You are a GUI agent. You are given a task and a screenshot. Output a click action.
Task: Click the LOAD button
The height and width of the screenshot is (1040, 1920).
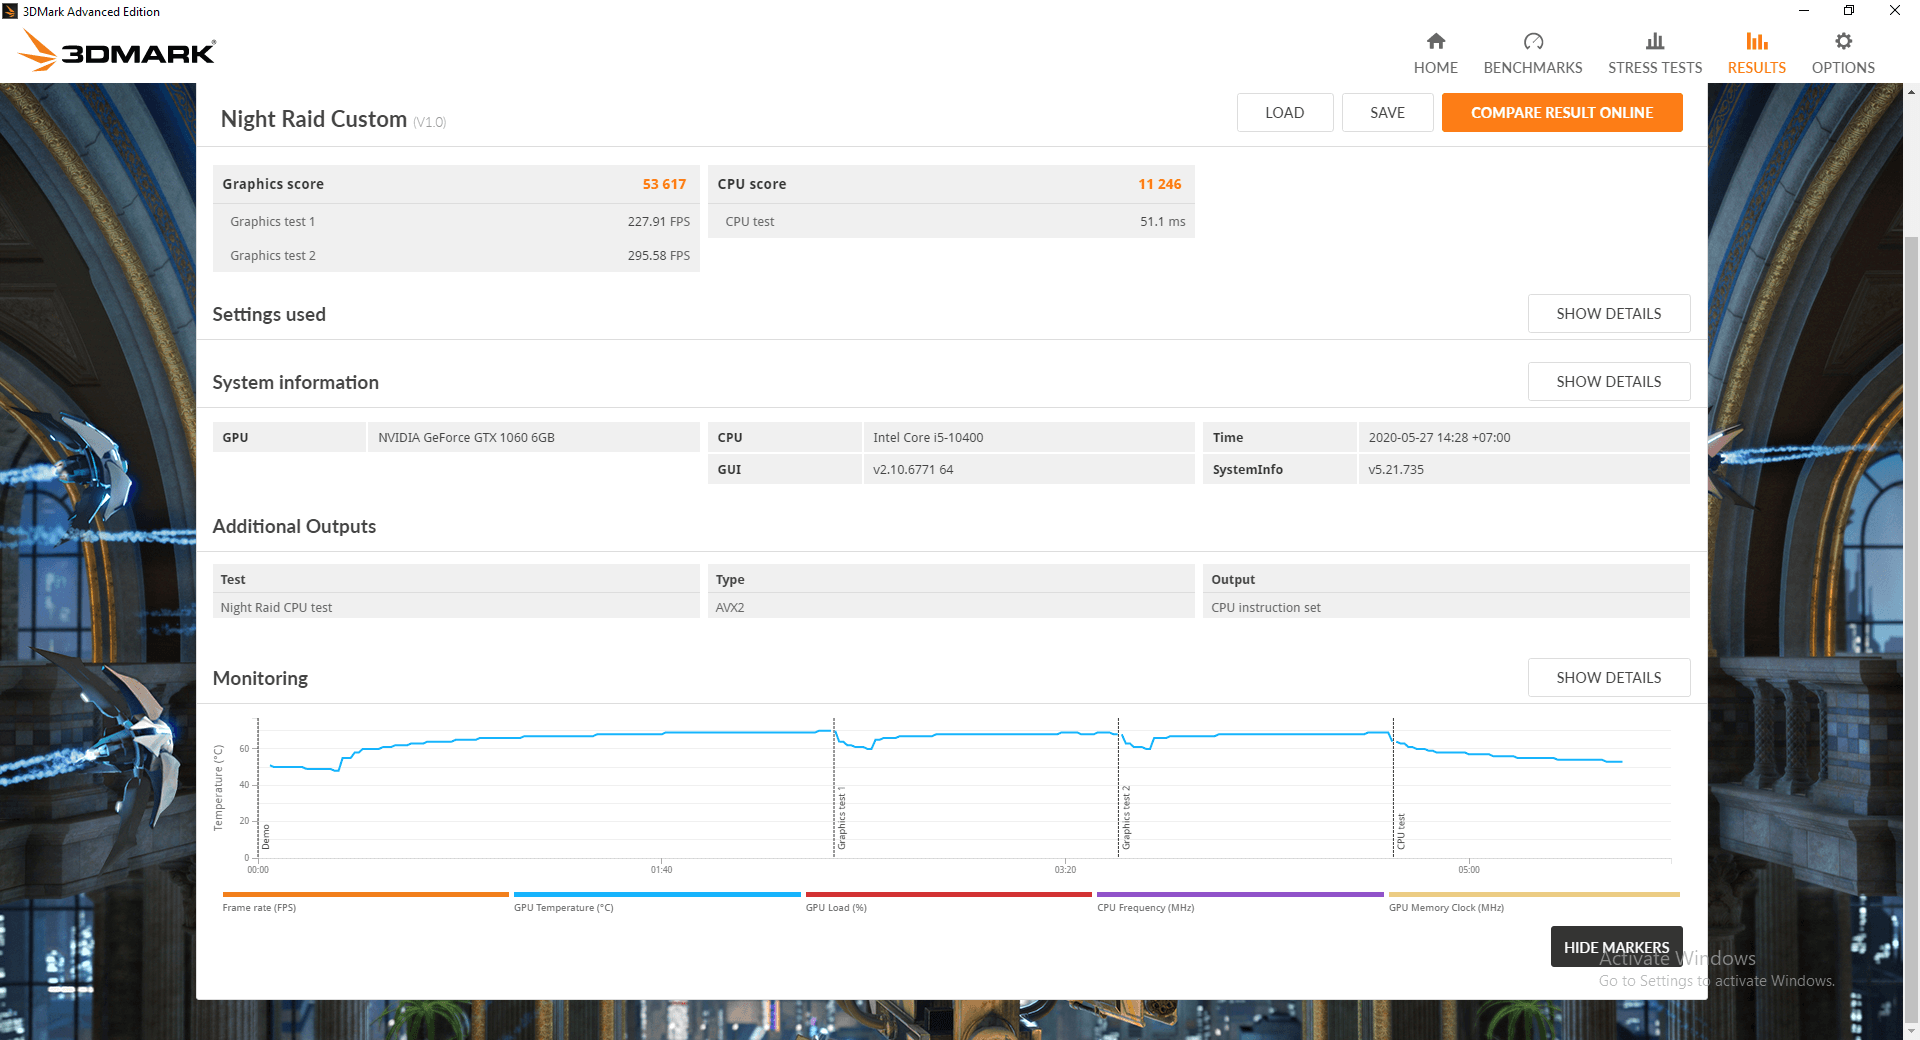tap(1285, 113)
